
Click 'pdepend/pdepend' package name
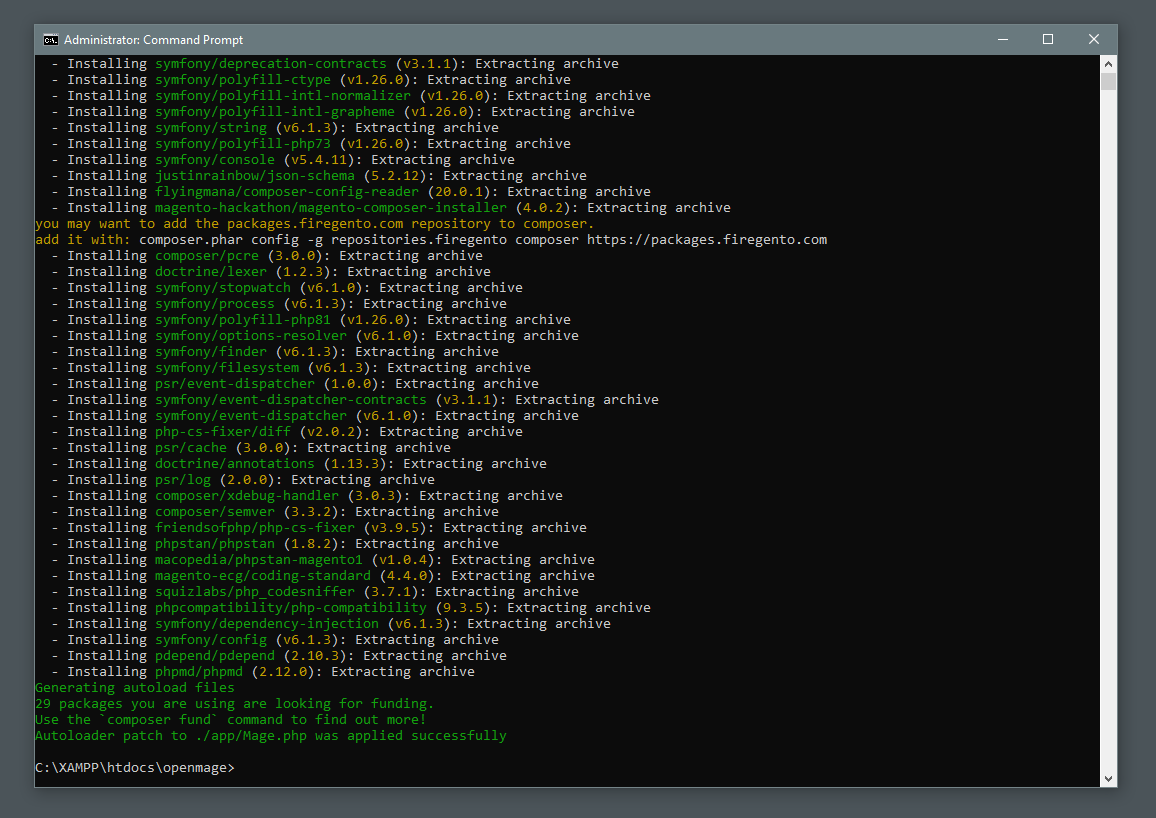point(215,656)
